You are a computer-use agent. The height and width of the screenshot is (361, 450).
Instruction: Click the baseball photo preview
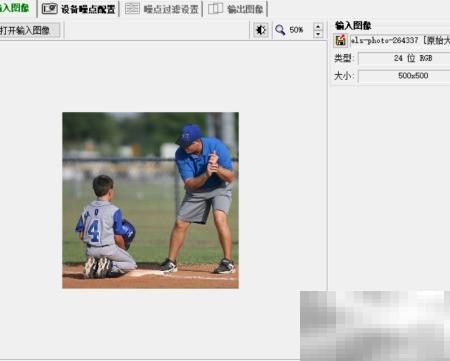(x=150, y=200)
